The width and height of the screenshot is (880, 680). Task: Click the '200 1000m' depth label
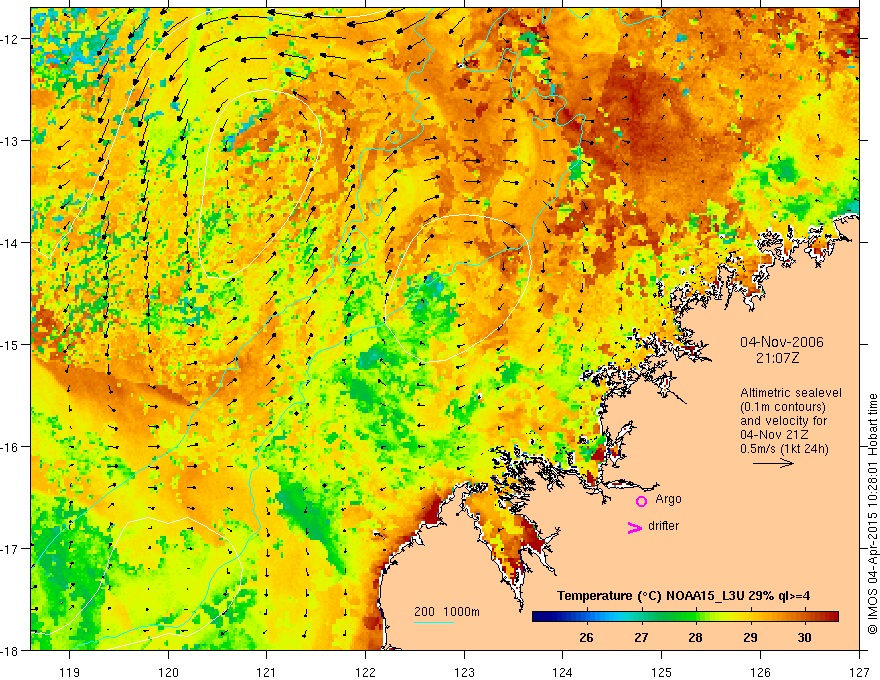[x=447, y=612]
